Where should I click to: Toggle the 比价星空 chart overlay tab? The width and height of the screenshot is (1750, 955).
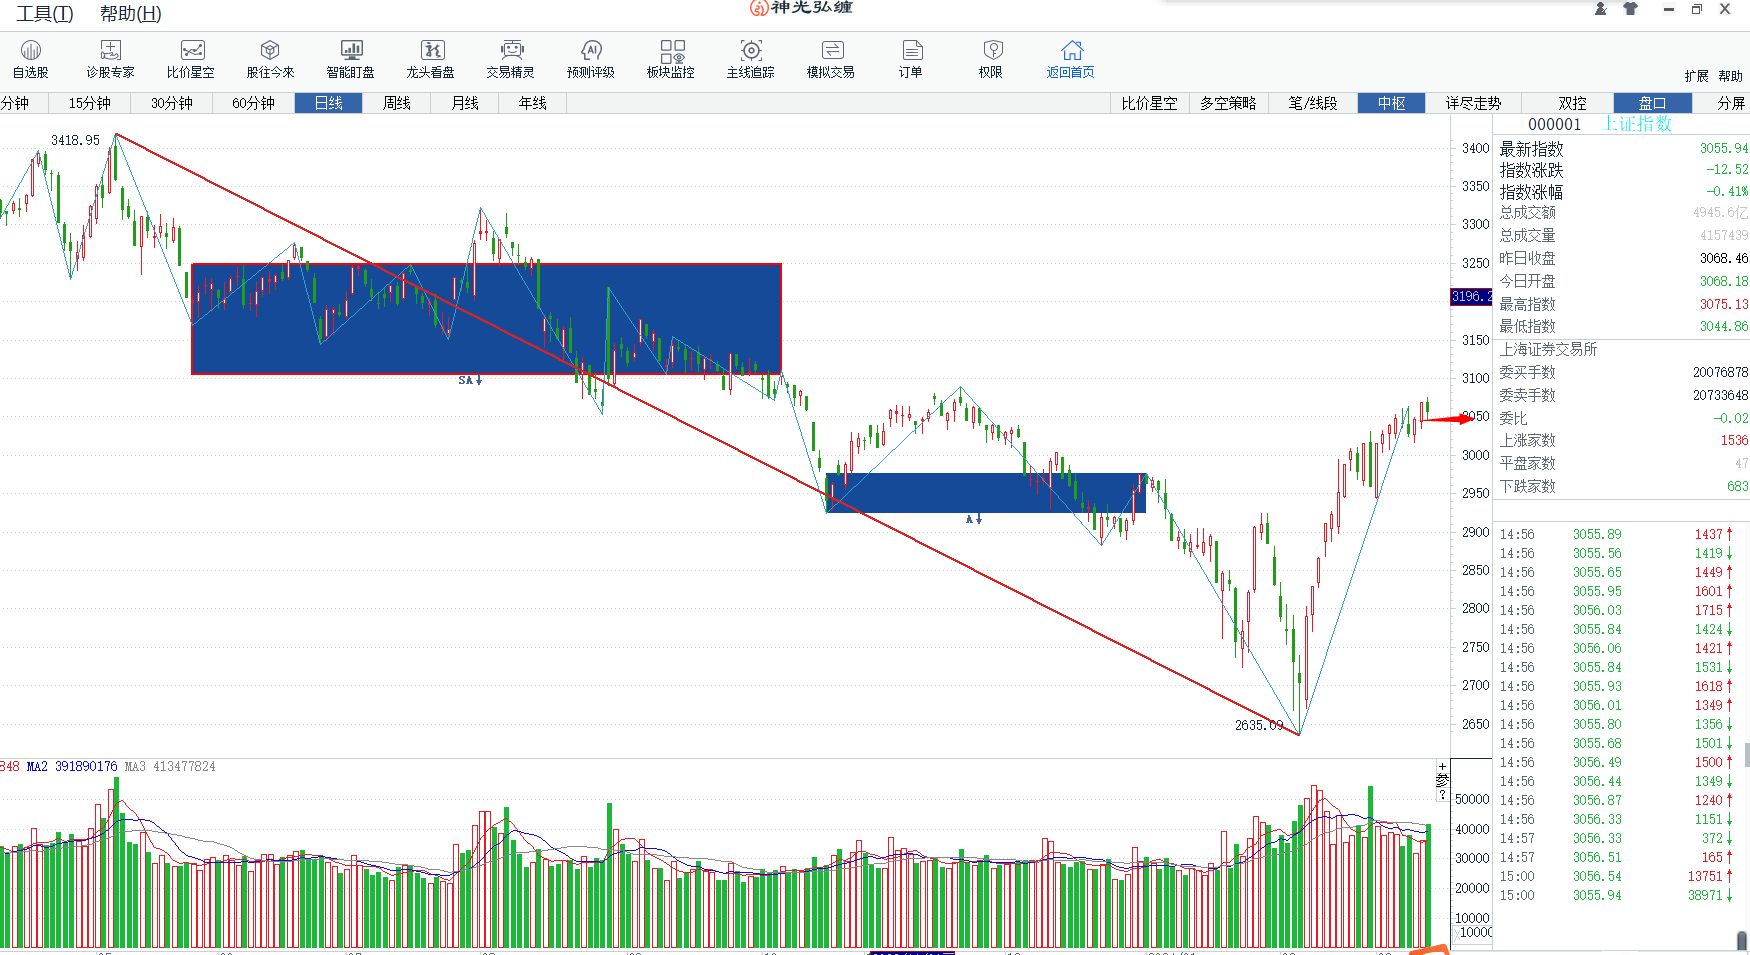(1149, 103)
